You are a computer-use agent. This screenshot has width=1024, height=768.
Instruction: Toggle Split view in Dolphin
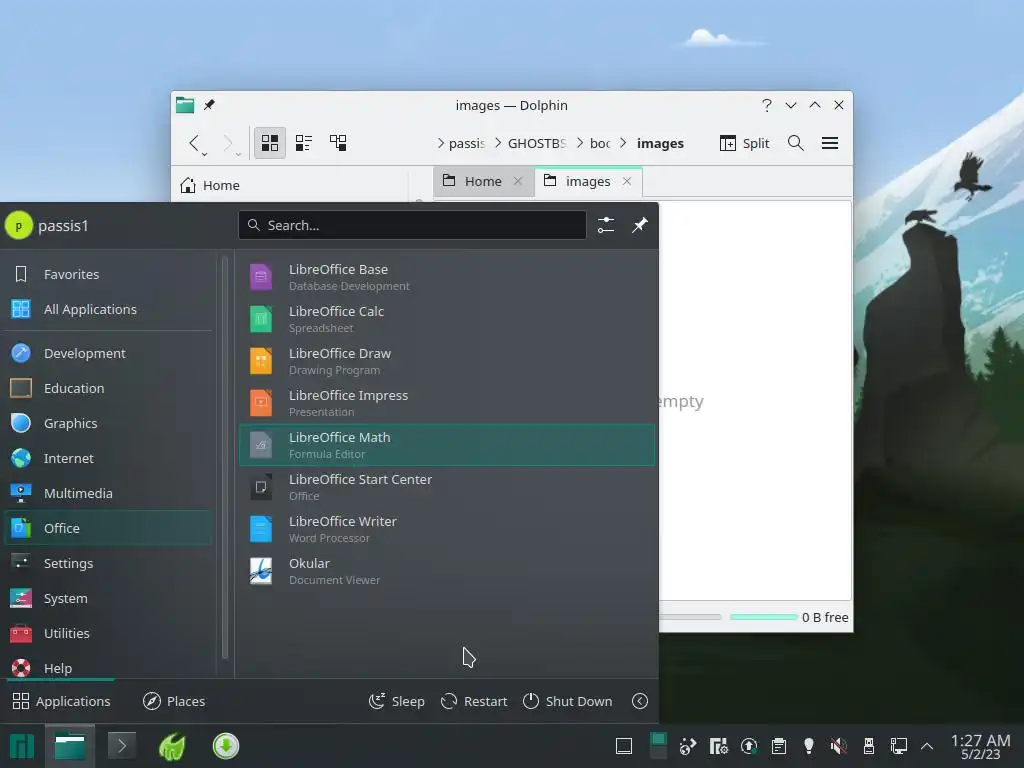[744, 143]
